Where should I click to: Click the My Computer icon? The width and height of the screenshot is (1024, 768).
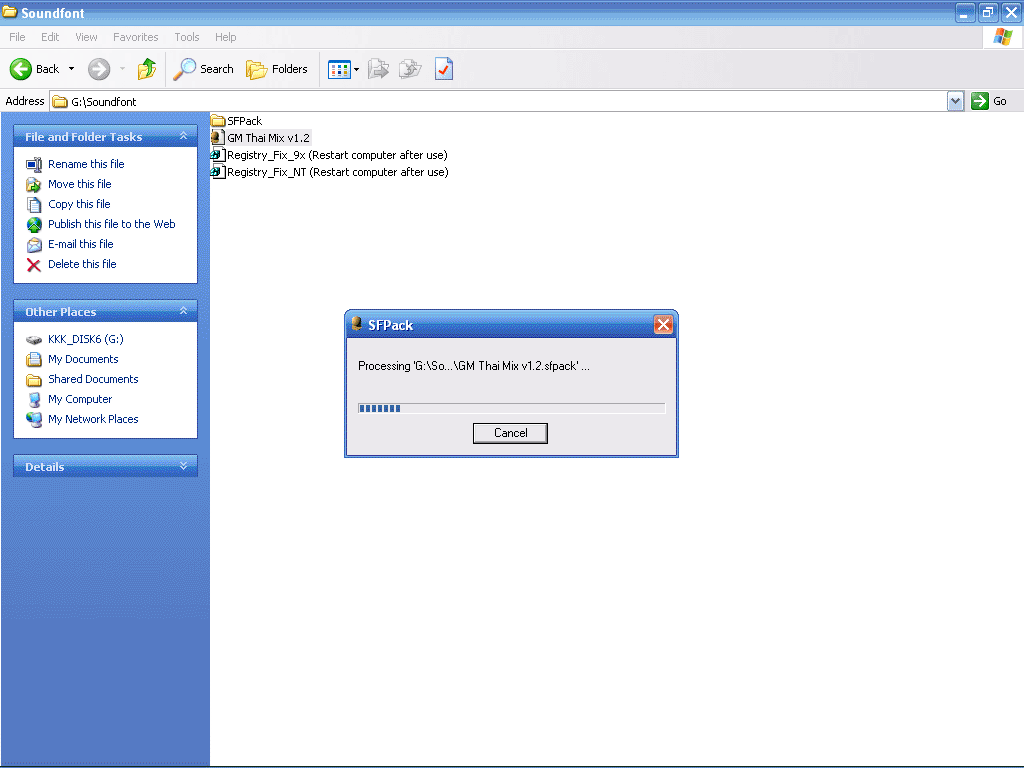pyautogui.click(x=34, y=400)
